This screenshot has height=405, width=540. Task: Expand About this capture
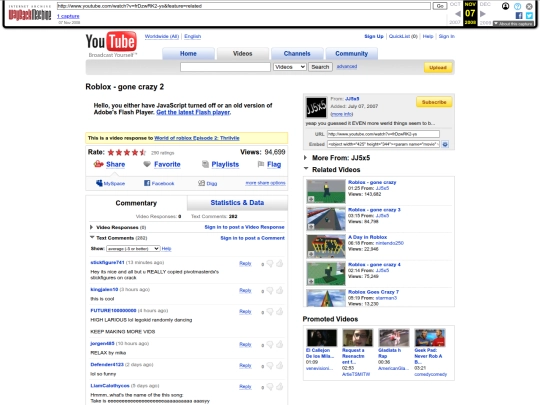pyautogui.click(x=513, y=23)
